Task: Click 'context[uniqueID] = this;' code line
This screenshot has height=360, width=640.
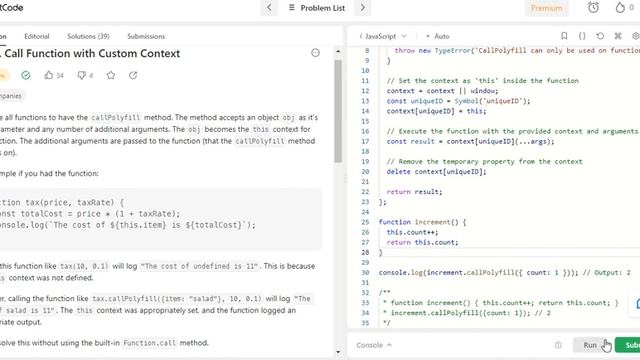Action: click(x=436, y=111)
